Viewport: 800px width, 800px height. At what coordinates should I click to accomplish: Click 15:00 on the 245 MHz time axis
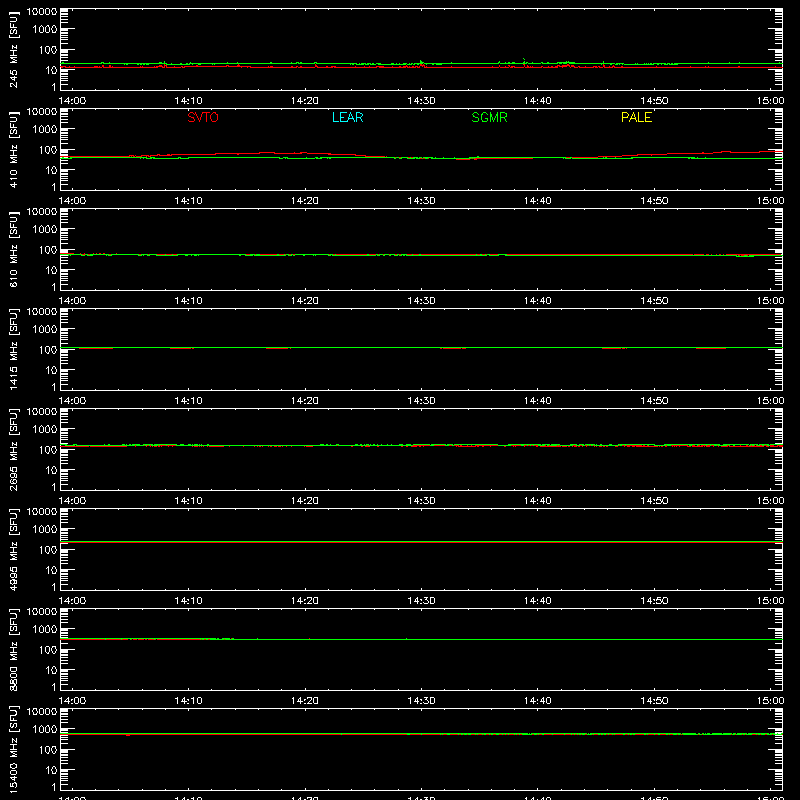click(x=770, y=101)
